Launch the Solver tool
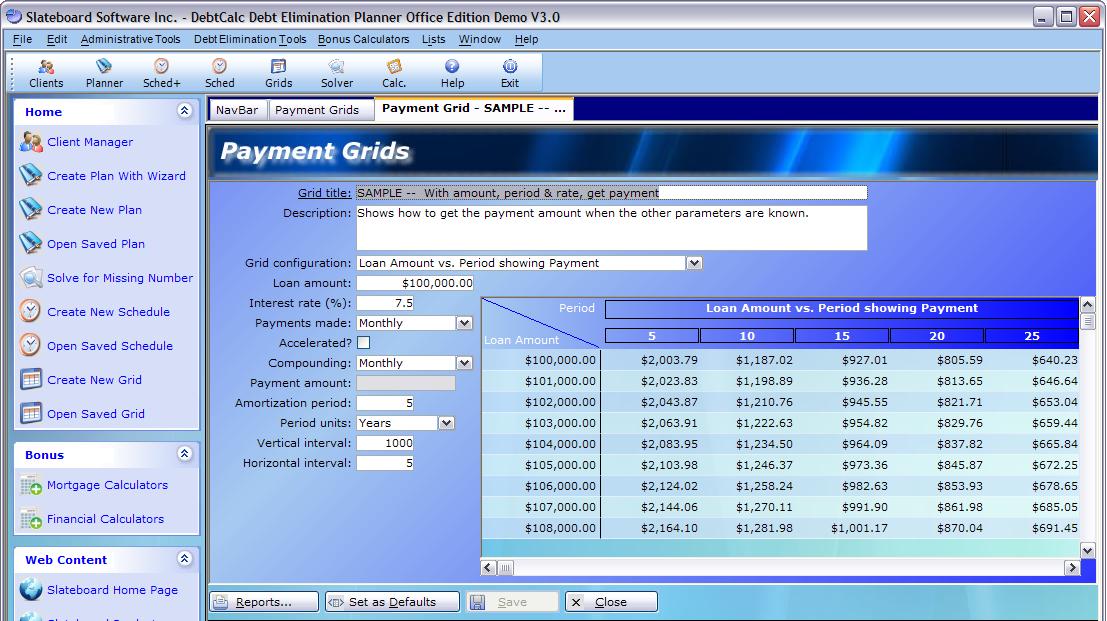 337,73
